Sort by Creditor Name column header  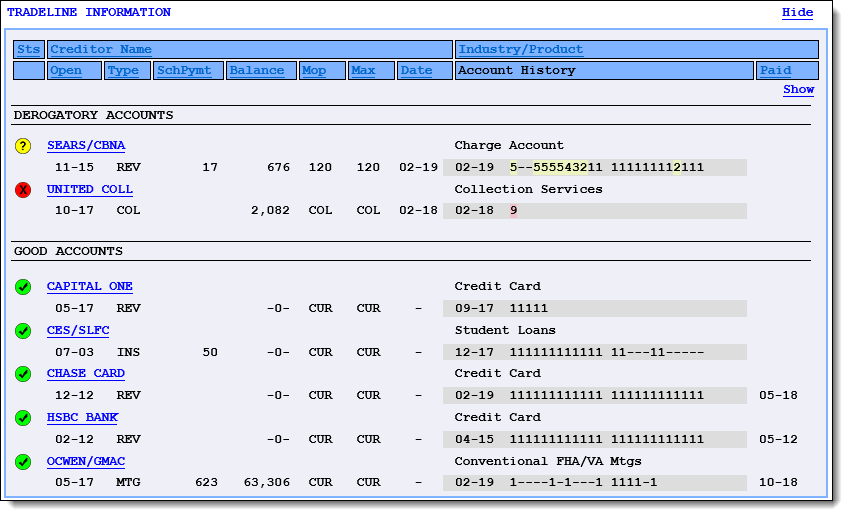[101, 49]
